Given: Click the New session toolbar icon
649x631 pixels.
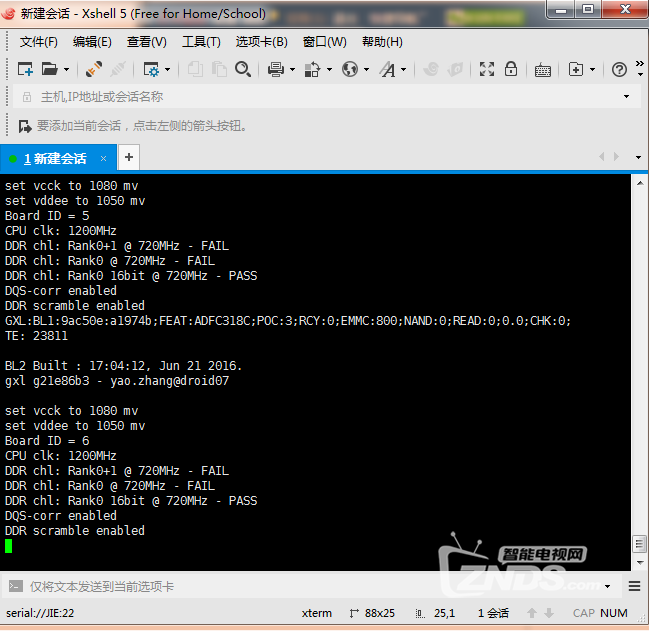Looking at the screenshot, I should pos(25,70).
